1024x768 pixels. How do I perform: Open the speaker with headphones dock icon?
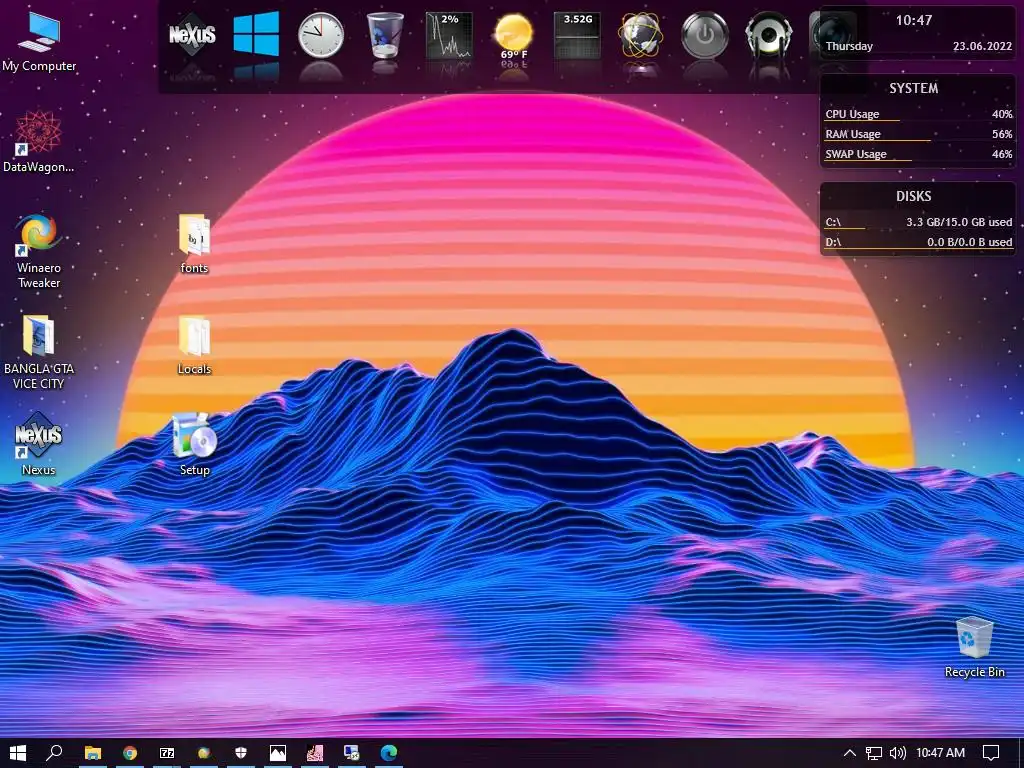(x=769, y=36)
